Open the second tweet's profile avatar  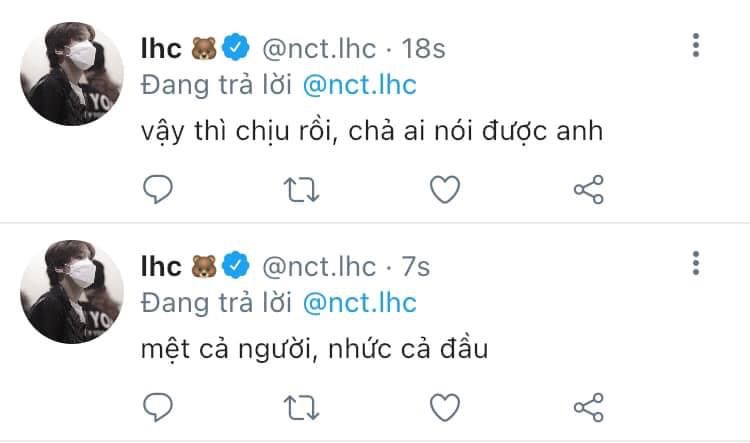click(x=72, y=291)
